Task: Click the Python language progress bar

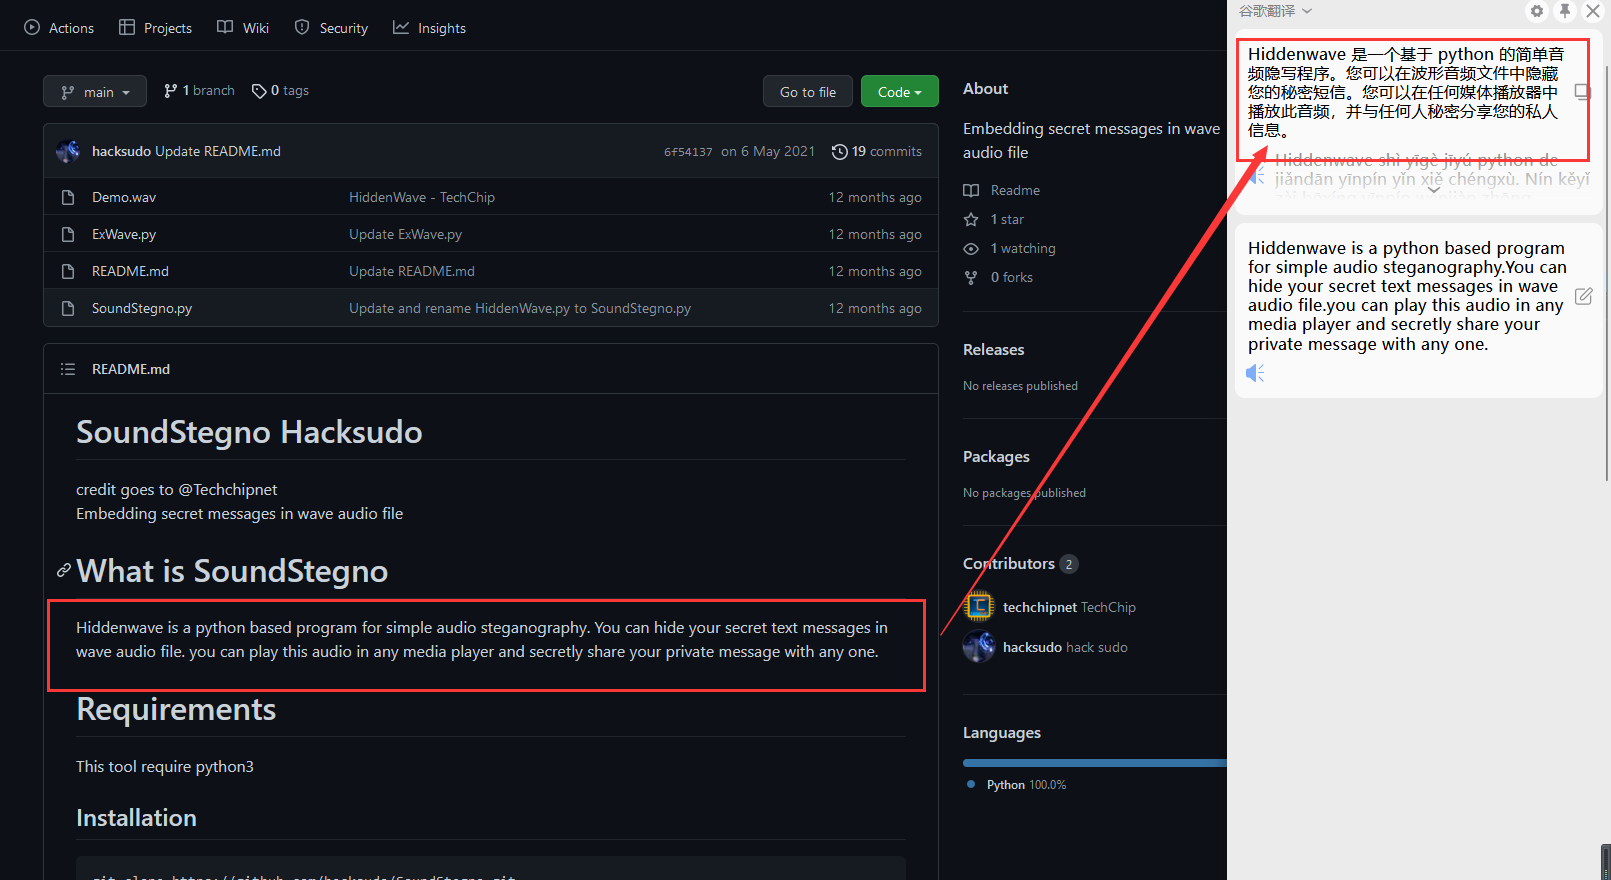Action: (x=1095, y=763)
